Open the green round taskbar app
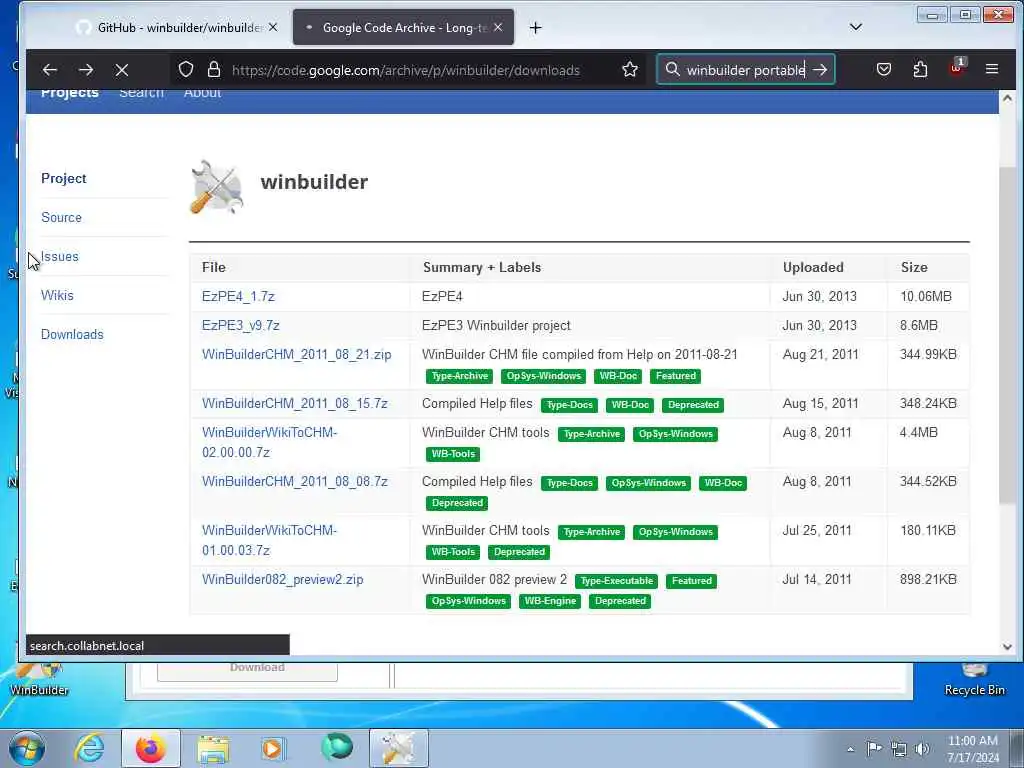This screenshot has height=768, width=1024. tap(337, 747)
